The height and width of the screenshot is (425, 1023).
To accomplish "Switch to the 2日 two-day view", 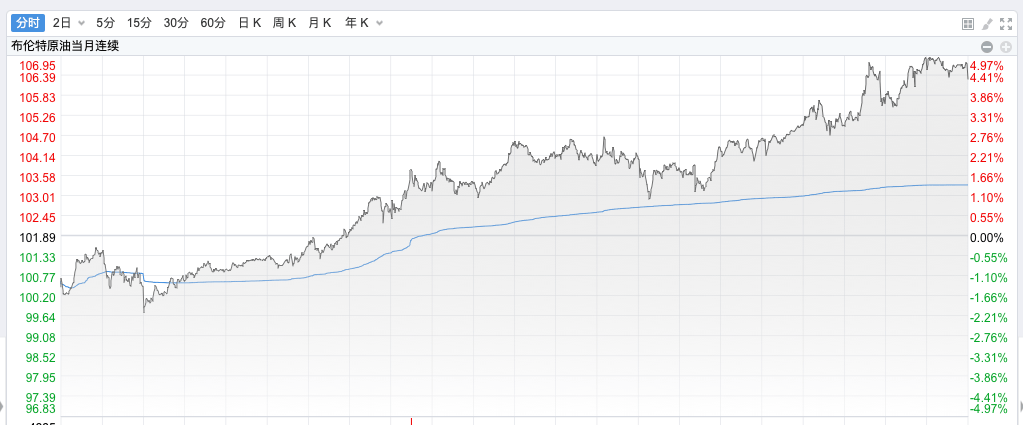I will (x=62, y=22).
